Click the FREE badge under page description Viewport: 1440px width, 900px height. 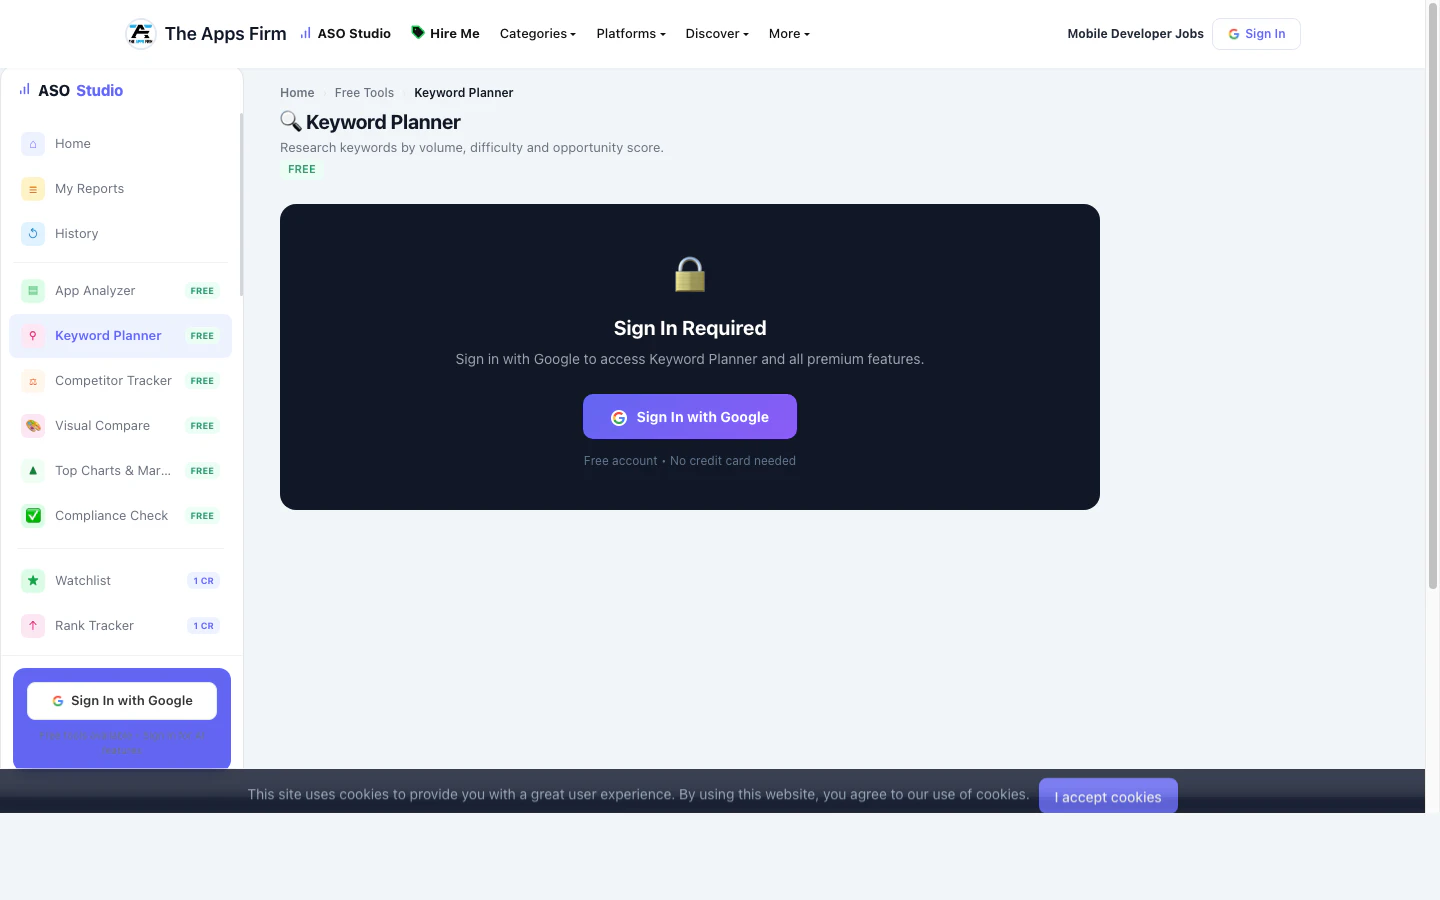pyautogui.click(x=302, y=170)
